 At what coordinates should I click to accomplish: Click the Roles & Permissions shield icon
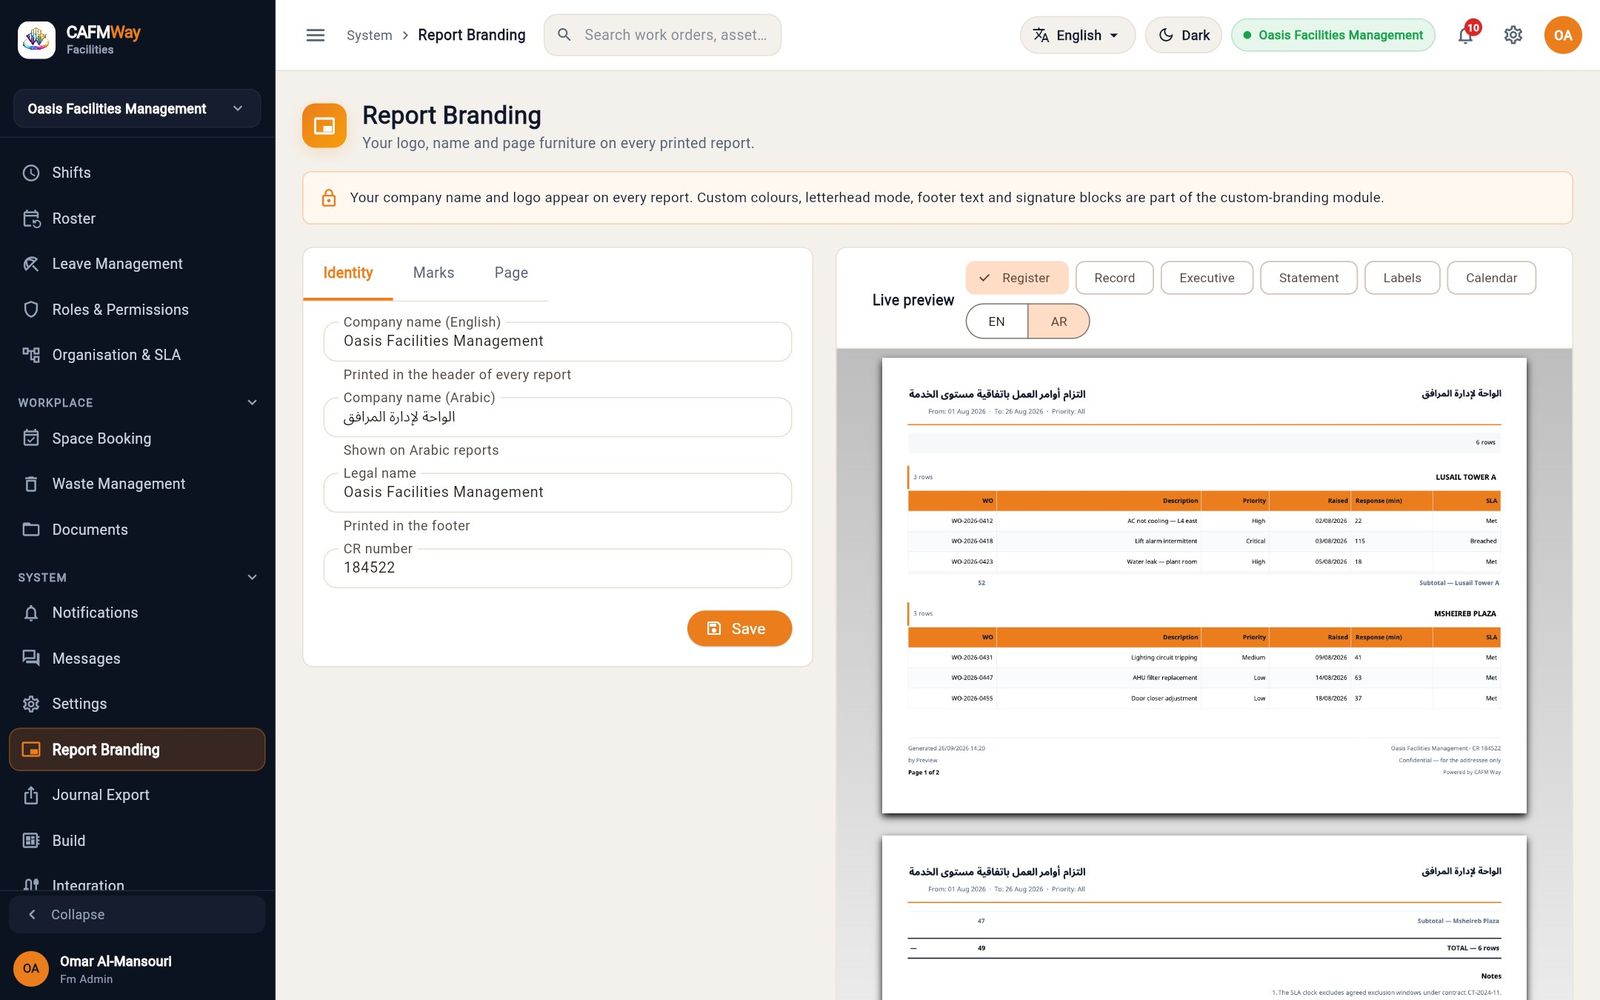[x=31, y=310]
